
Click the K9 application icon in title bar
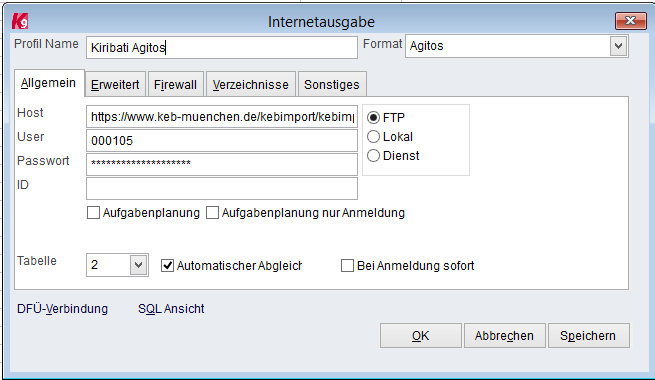(20, 21)
